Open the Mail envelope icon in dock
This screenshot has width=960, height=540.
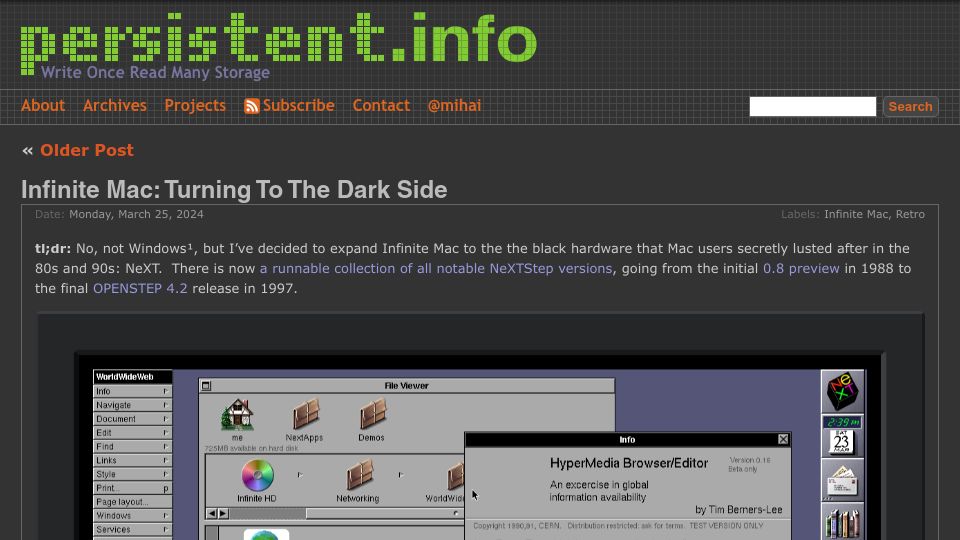(842, 480)
